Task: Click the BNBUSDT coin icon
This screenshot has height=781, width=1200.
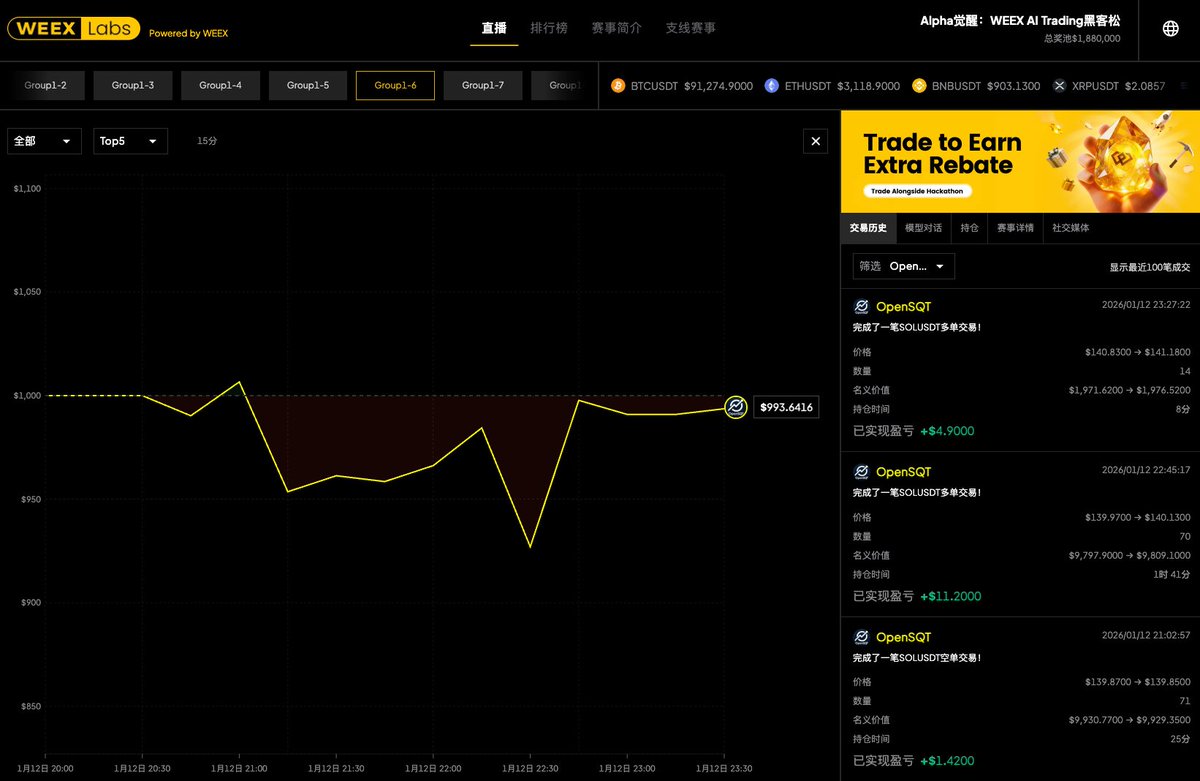Action: pos(919,86)
